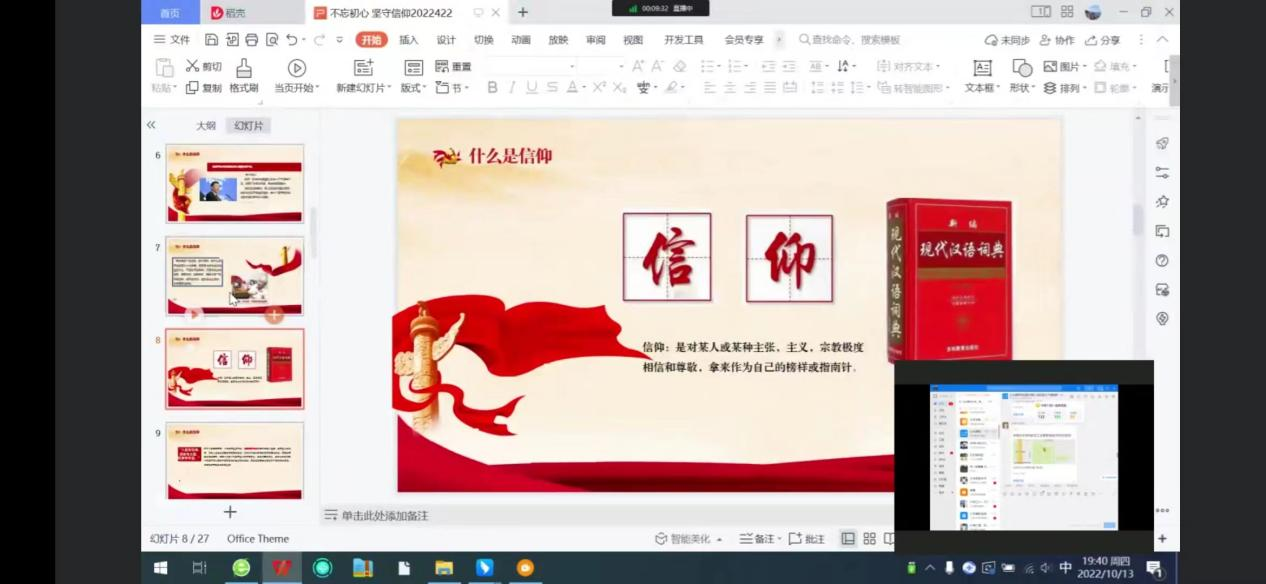The image size is (1266, 584).
Task: Open the Layout (版式) dropdown
Action: click(414, 88)
